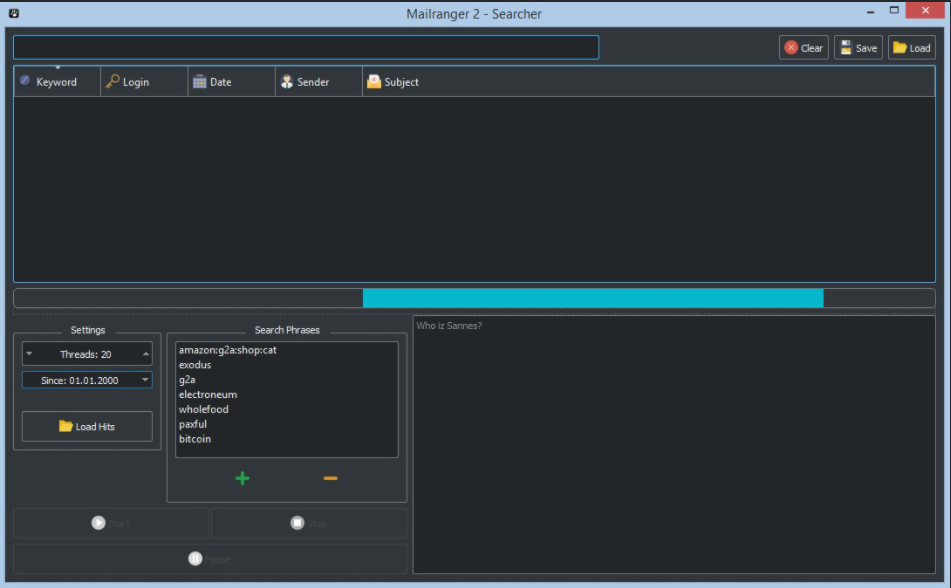Click the person icon in Sender column

[286, 82]
